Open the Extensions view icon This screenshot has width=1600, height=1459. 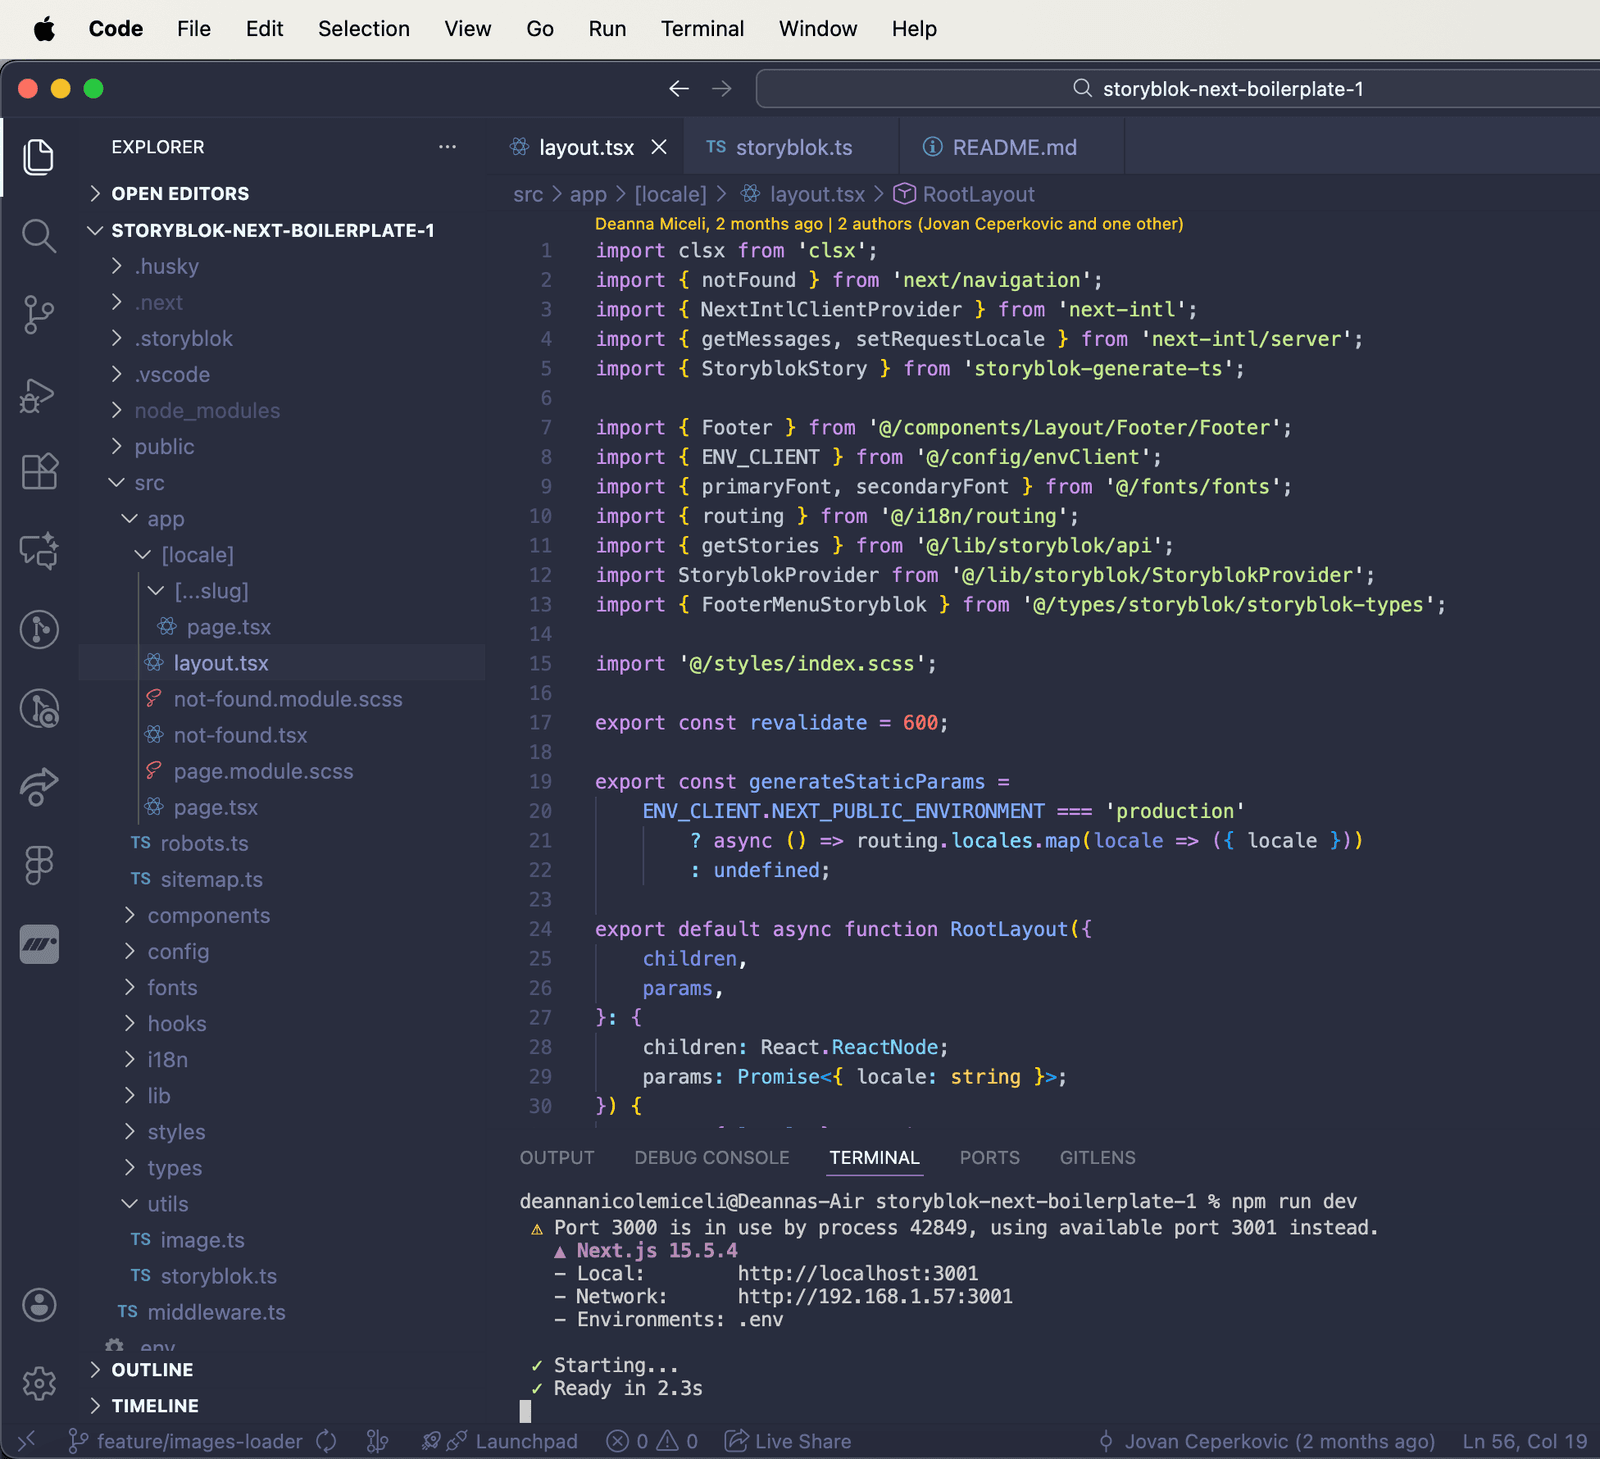click(x=39, y=472)
